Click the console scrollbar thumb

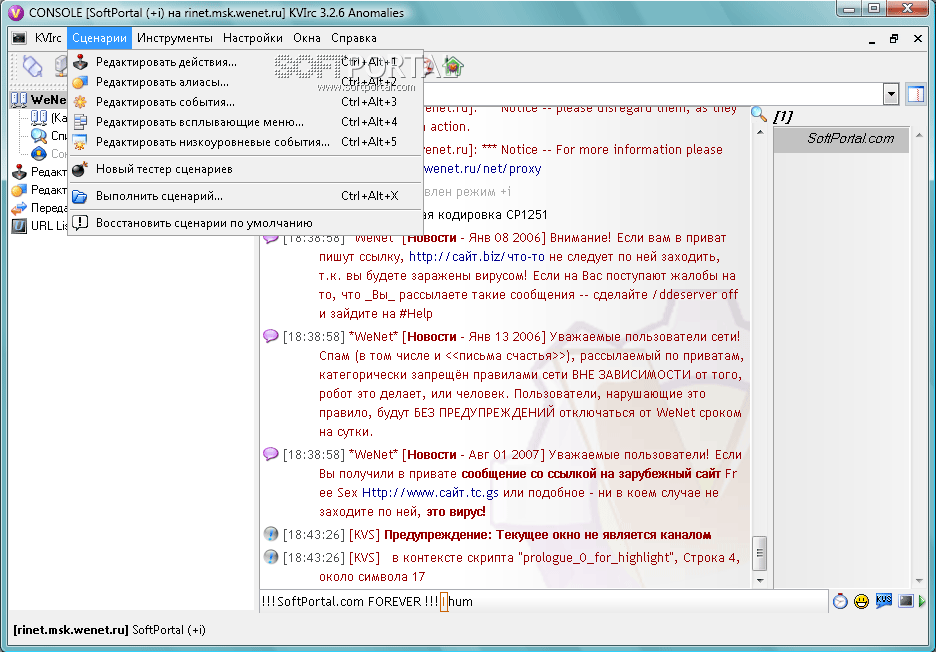click(760, 553)
